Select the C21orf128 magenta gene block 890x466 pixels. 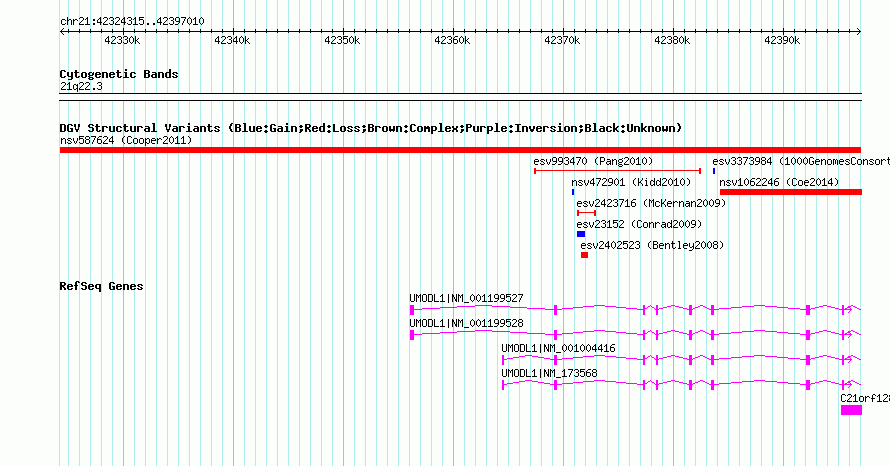tap(851, 410)
